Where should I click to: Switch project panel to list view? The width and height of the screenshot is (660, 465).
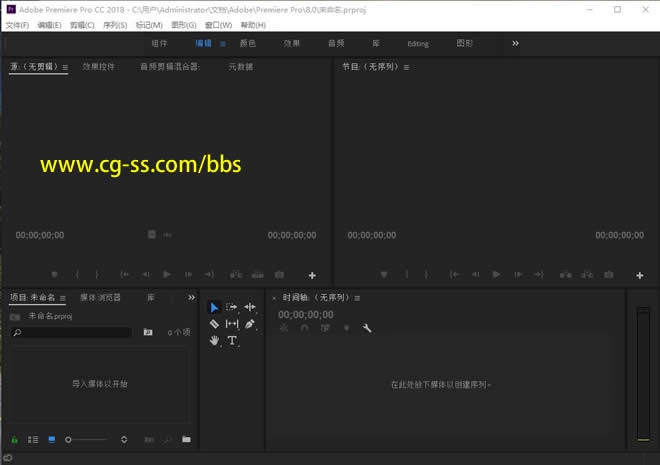point(32,439)
